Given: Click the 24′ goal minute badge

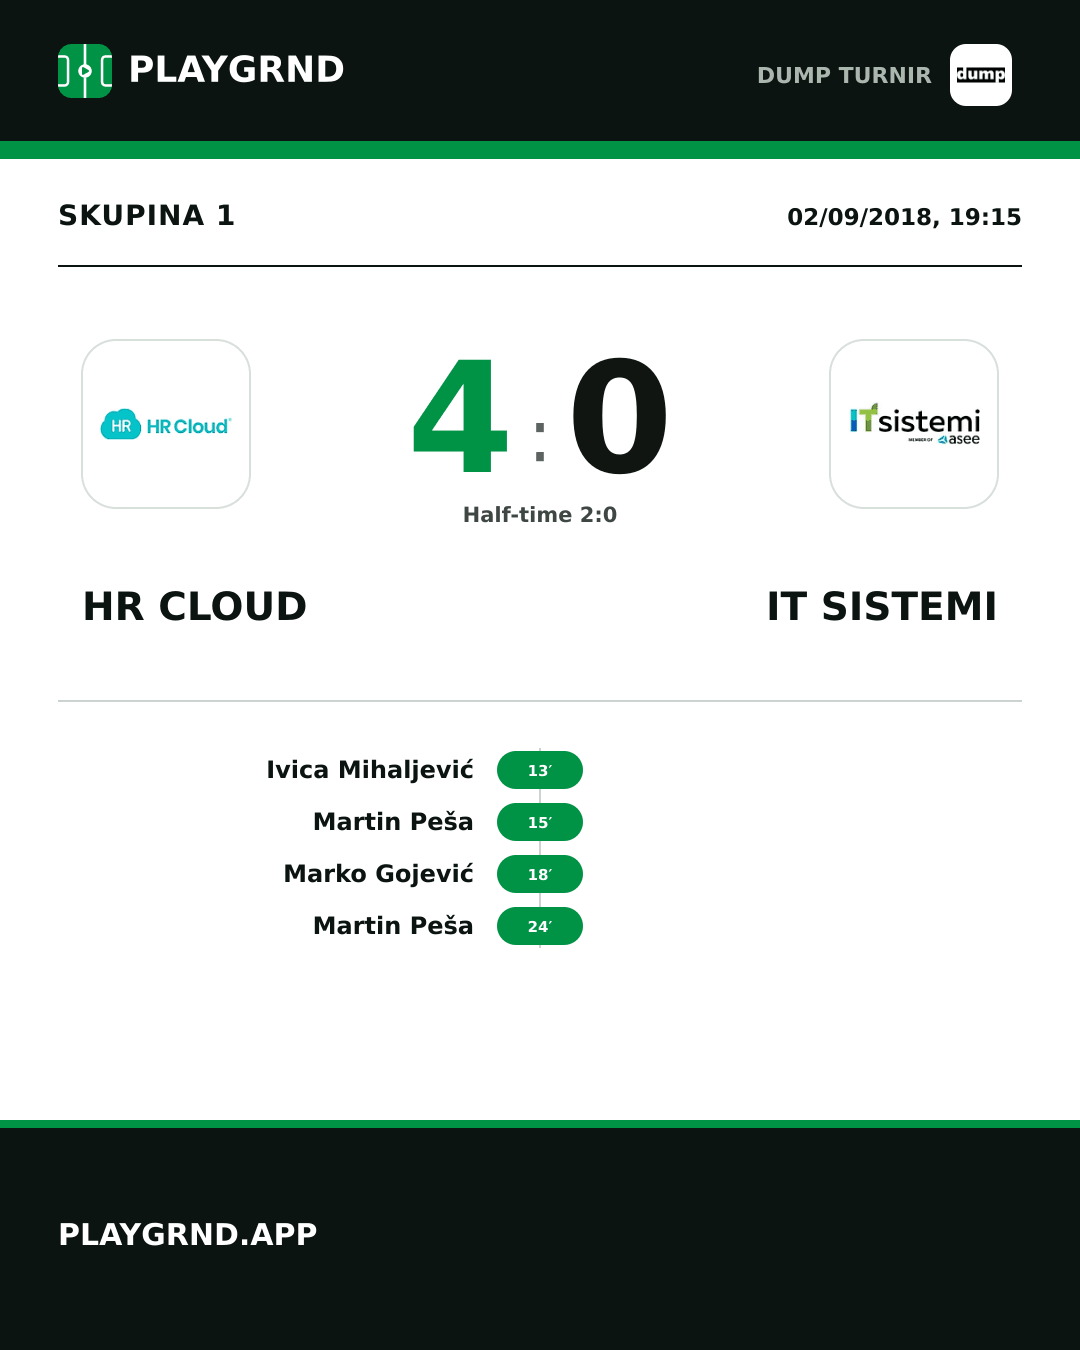Looking at the screenshot, I should click(x=540, y=926).
